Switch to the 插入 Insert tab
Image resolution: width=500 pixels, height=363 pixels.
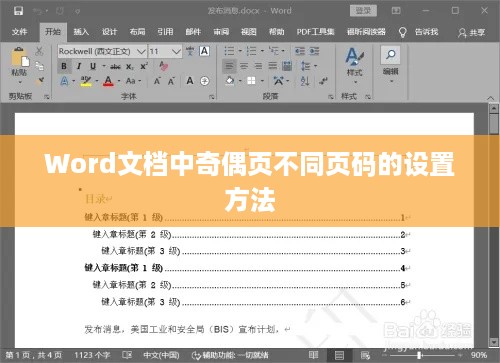tap(81, 32)
